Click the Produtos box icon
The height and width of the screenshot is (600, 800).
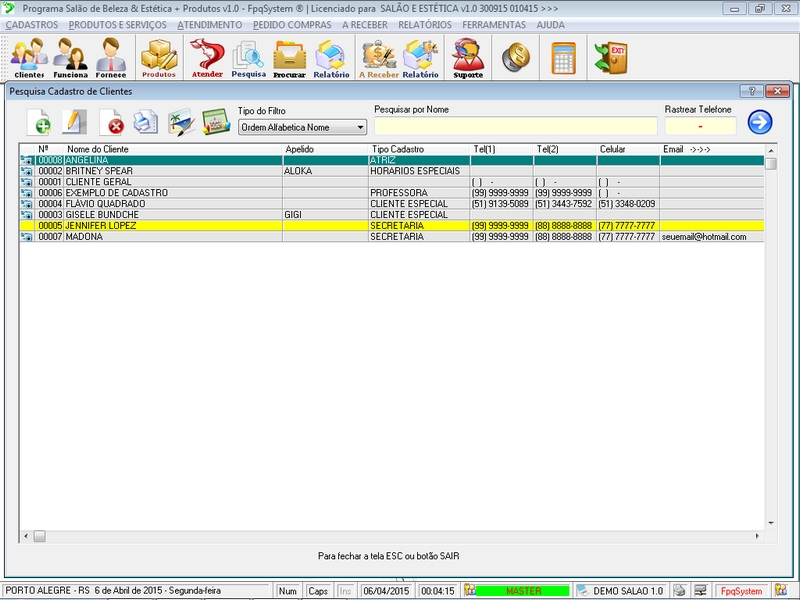[x=158, y=57]
